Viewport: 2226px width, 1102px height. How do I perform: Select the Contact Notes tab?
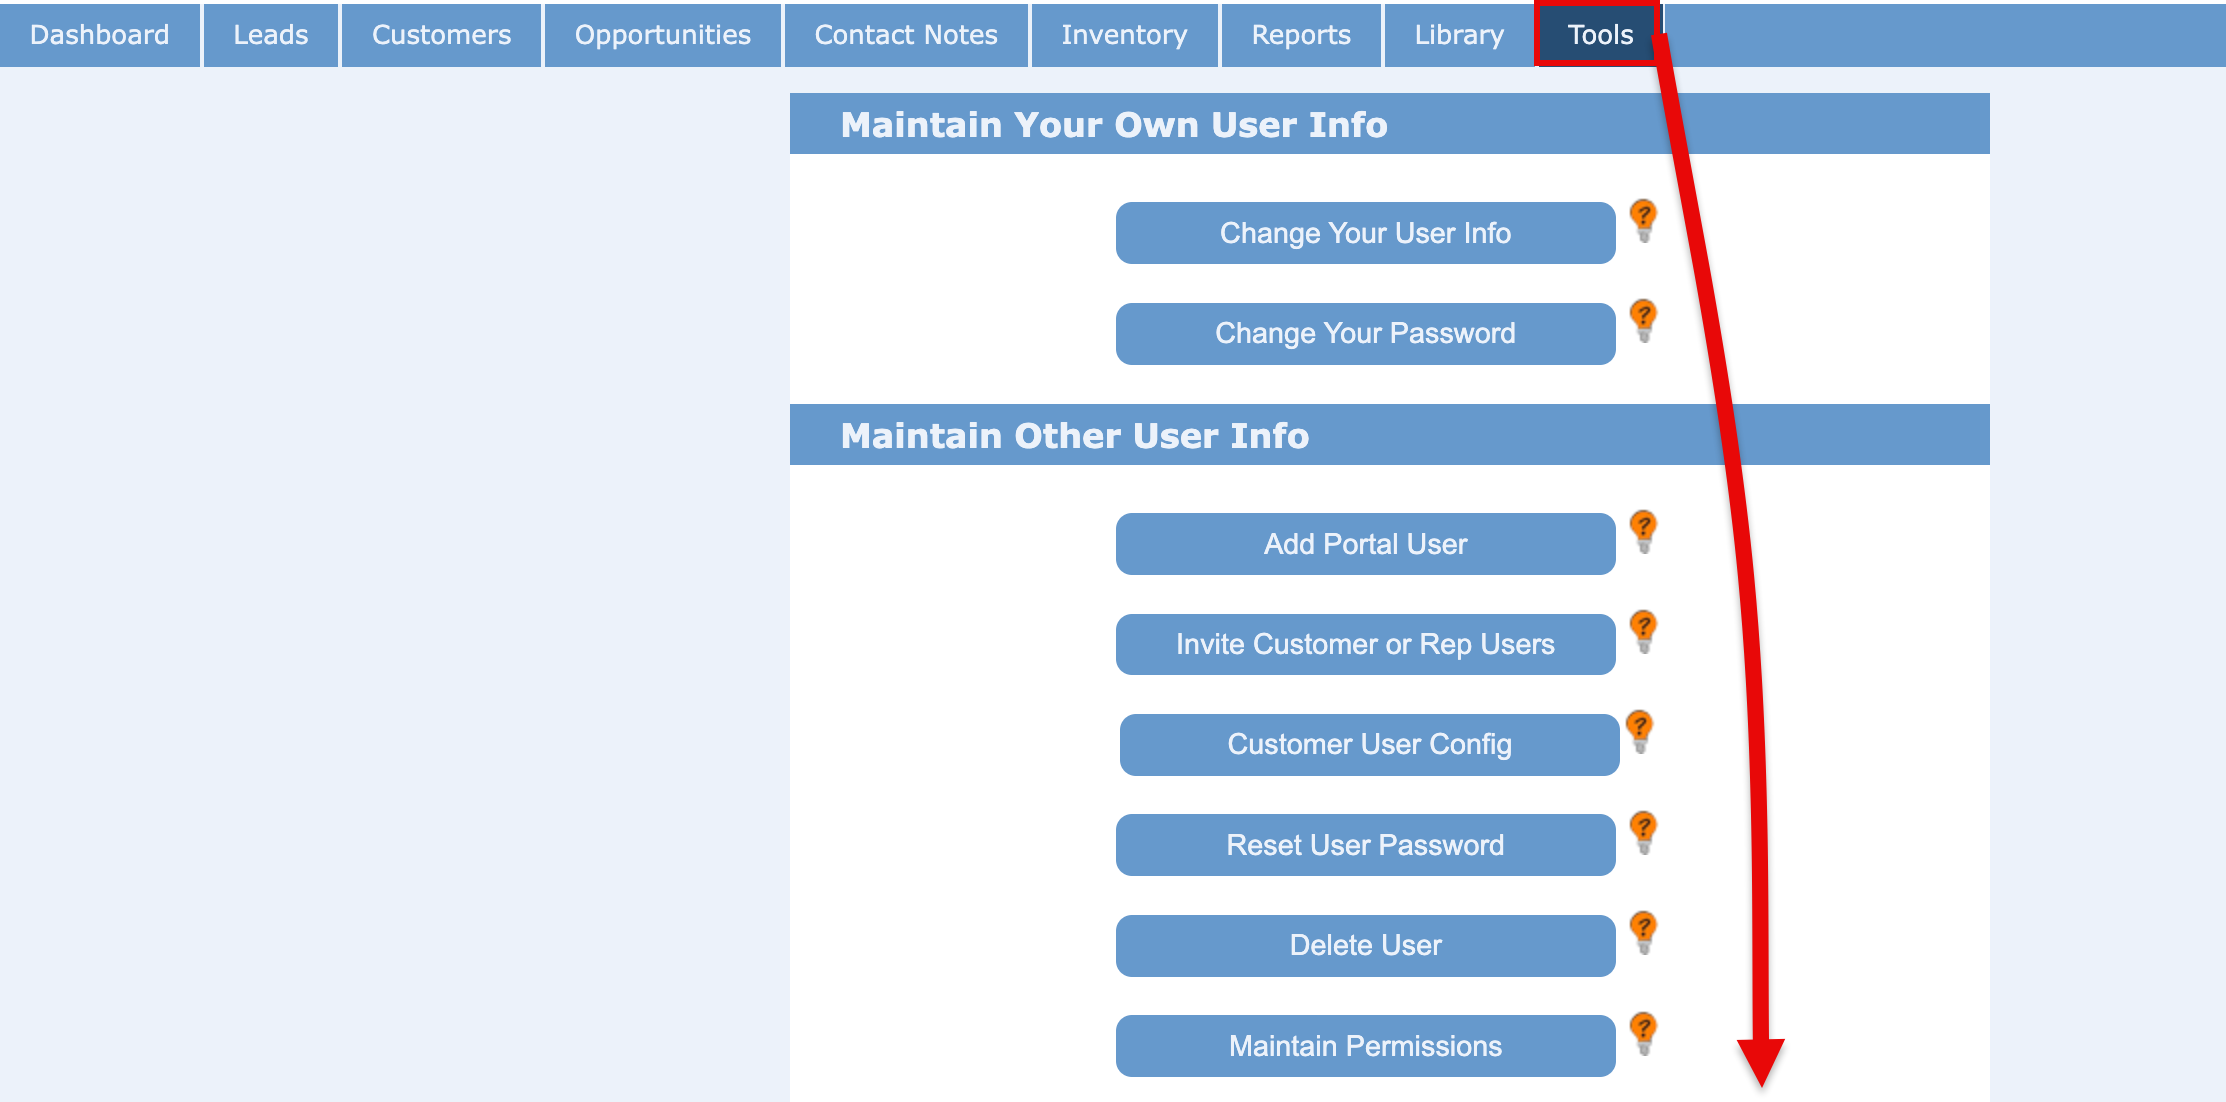pos(906,35)
